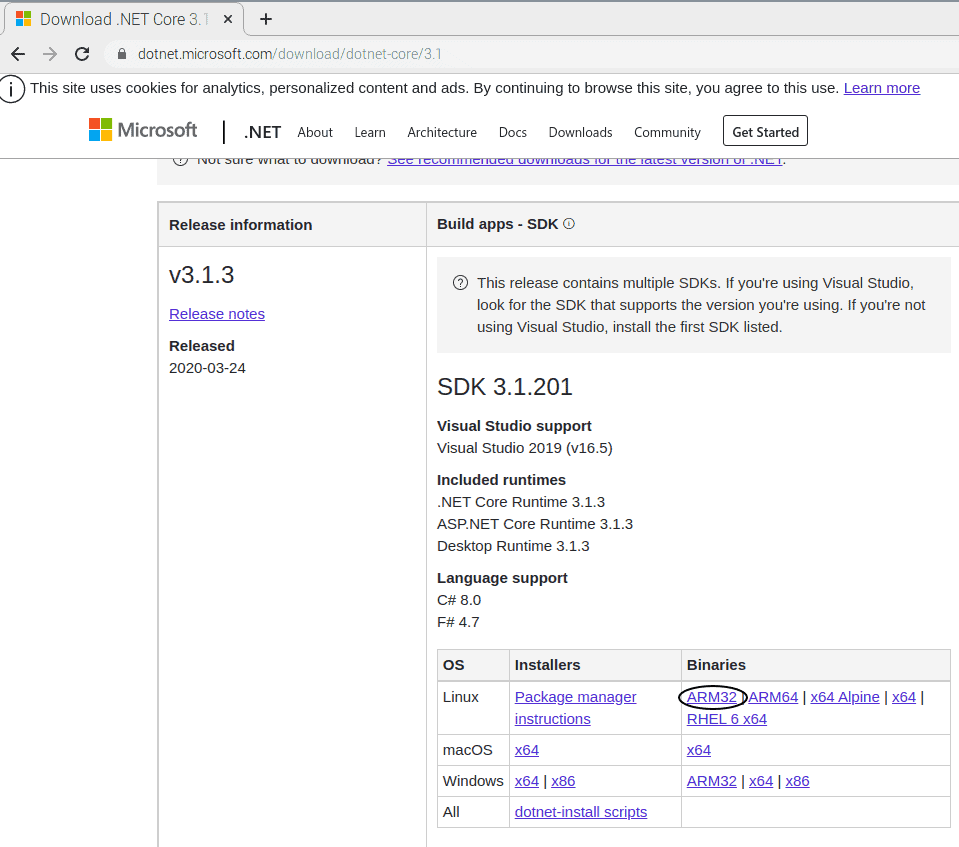Click the Microsoft logo
The width and height of the screenshot is (959, 847).
click(143, 130)
